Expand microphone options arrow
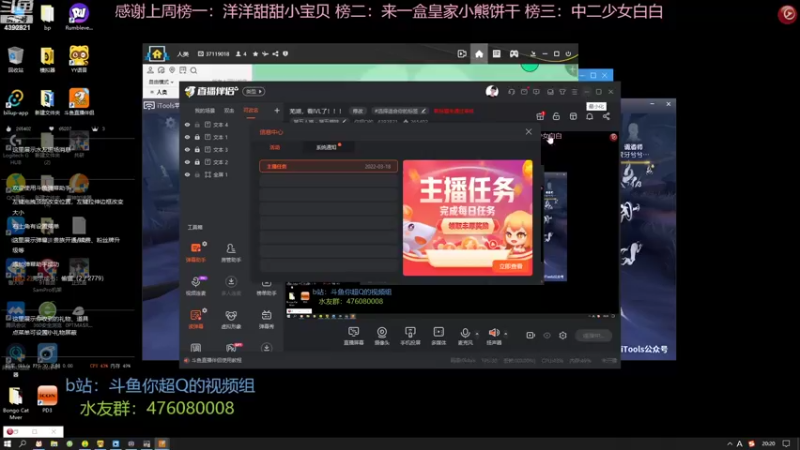This screenshot has width=800, height=450. pos(477,334)
